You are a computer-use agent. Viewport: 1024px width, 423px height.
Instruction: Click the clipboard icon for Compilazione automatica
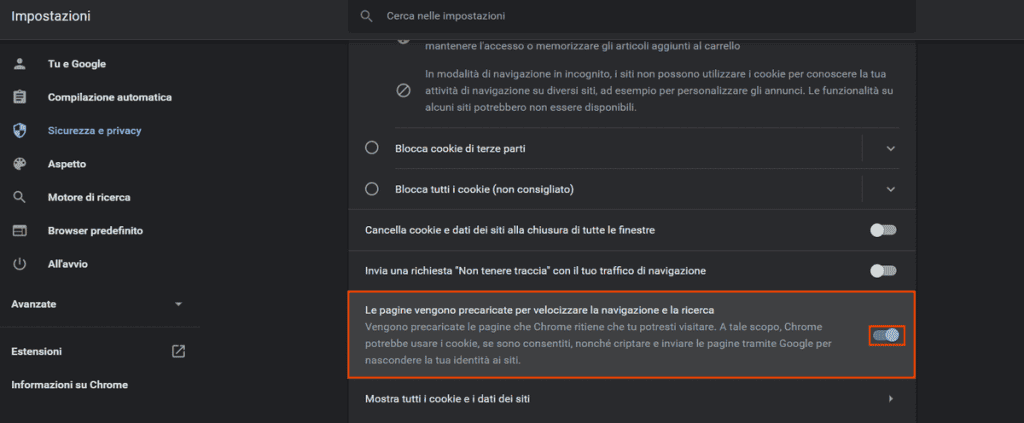20,97
